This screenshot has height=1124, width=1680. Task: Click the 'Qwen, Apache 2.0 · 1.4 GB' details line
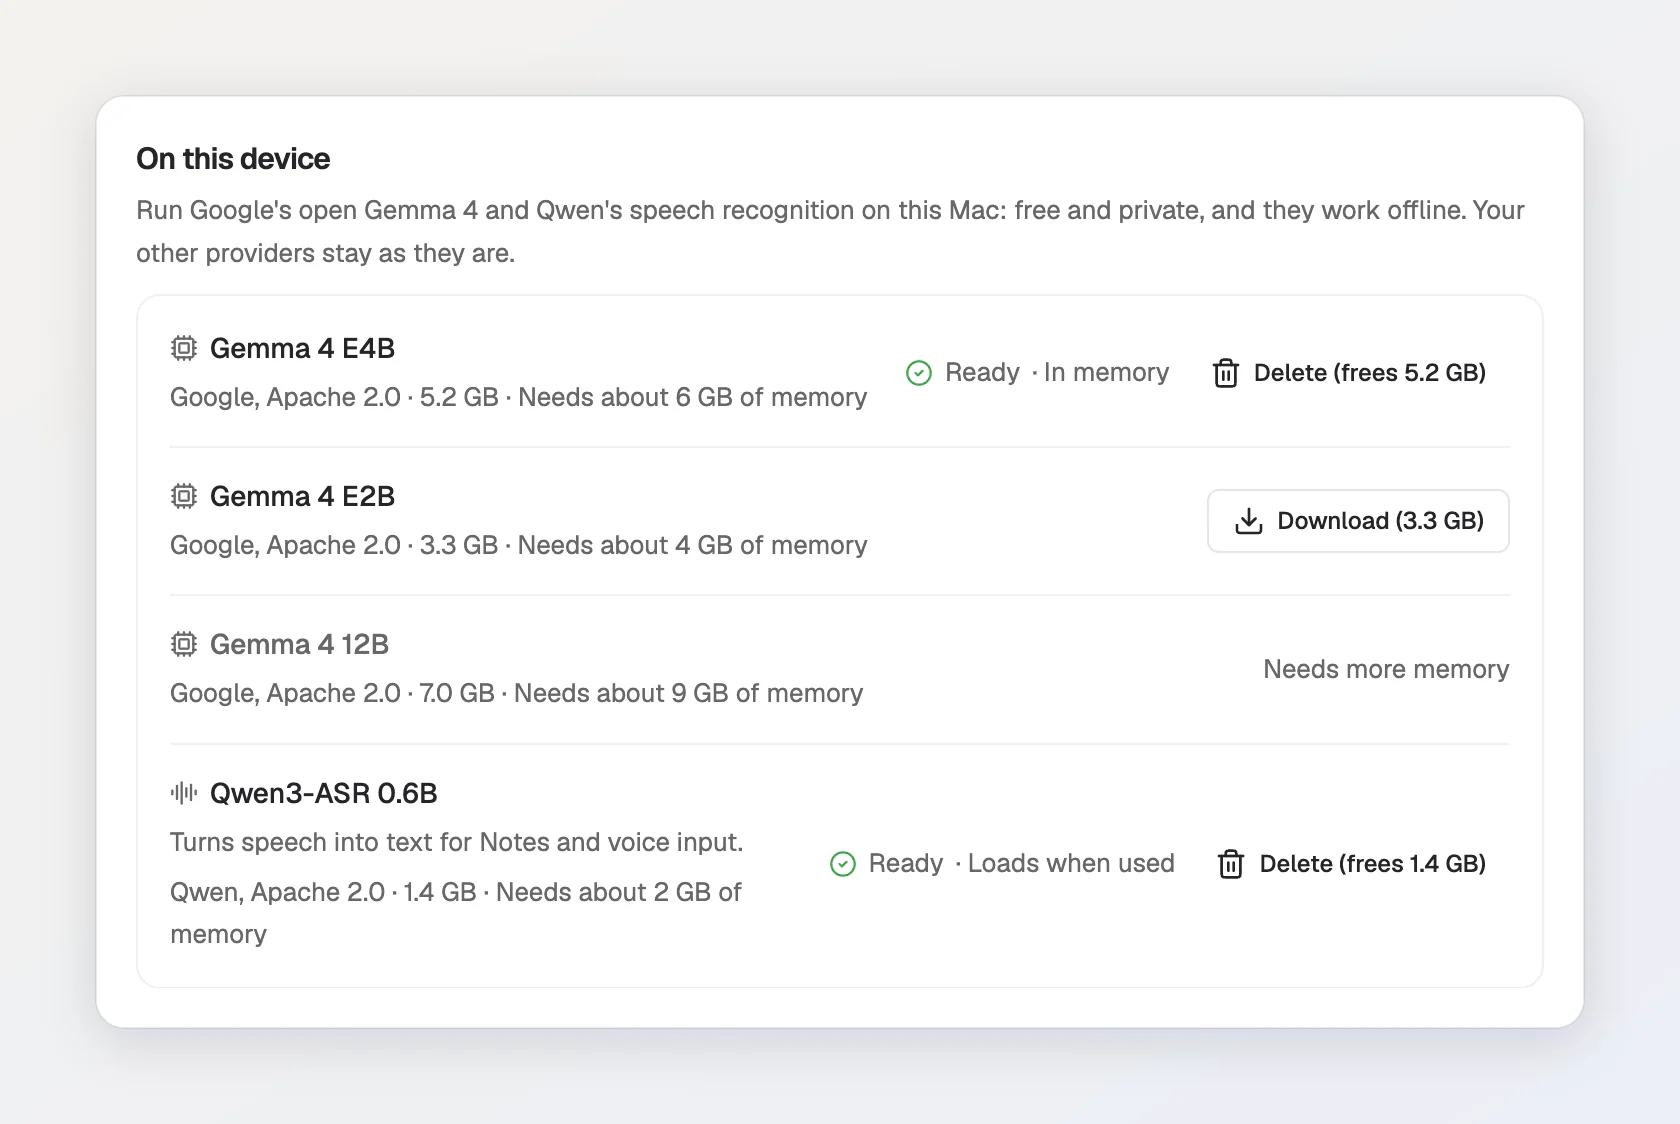click(456, 913)
